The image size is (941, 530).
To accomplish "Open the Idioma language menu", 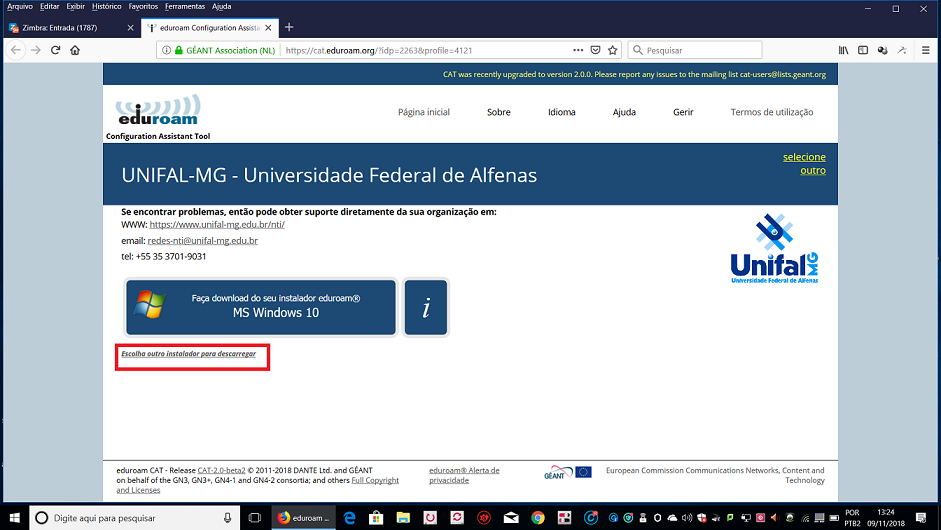I will tap(562, 112).
